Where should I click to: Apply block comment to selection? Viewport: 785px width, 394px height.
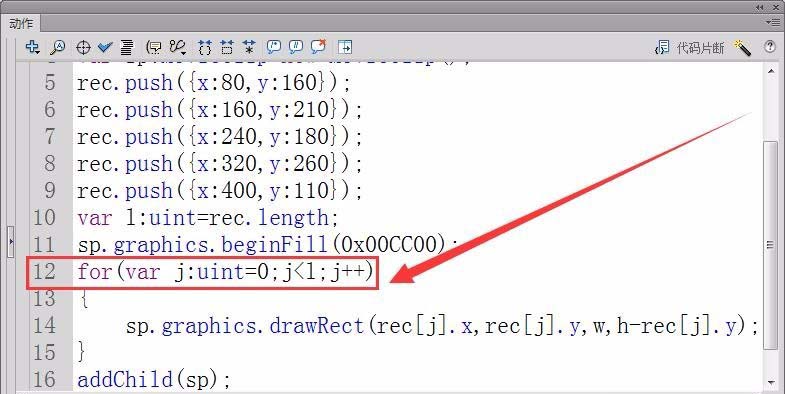click(273, 47)
